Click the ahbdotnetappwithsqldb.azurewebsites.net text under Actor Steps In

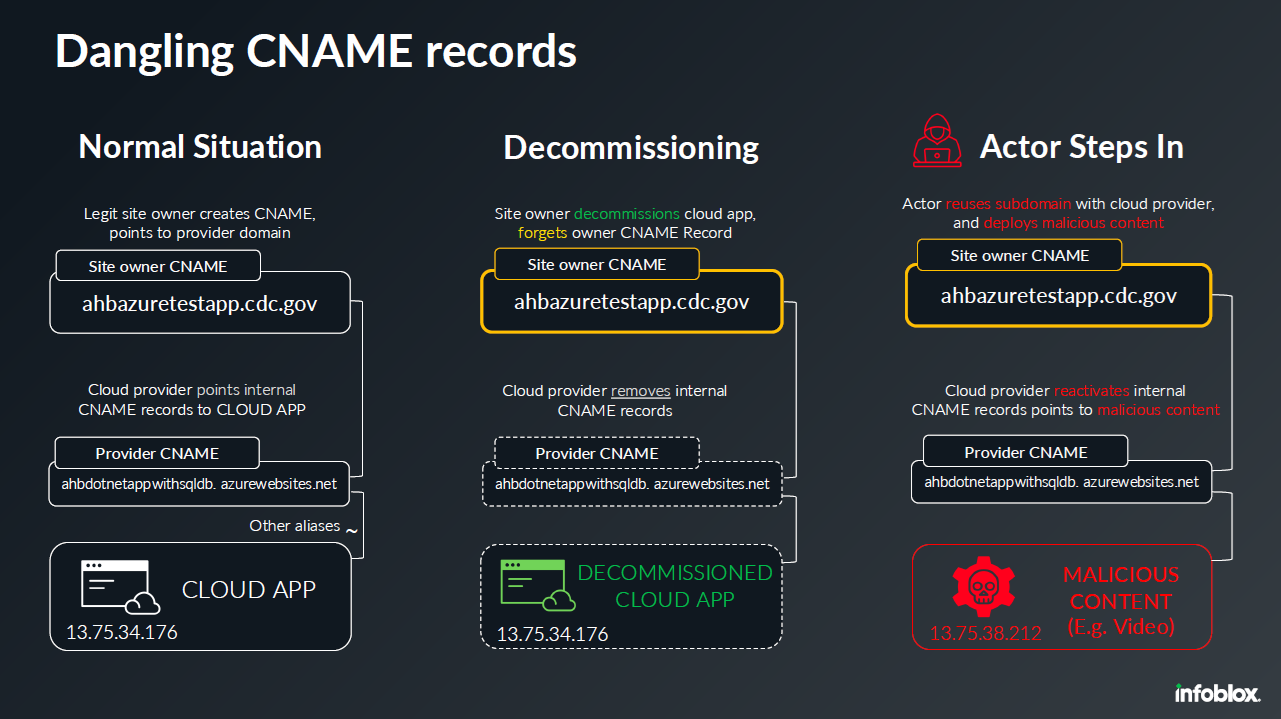click(1060, 481)
